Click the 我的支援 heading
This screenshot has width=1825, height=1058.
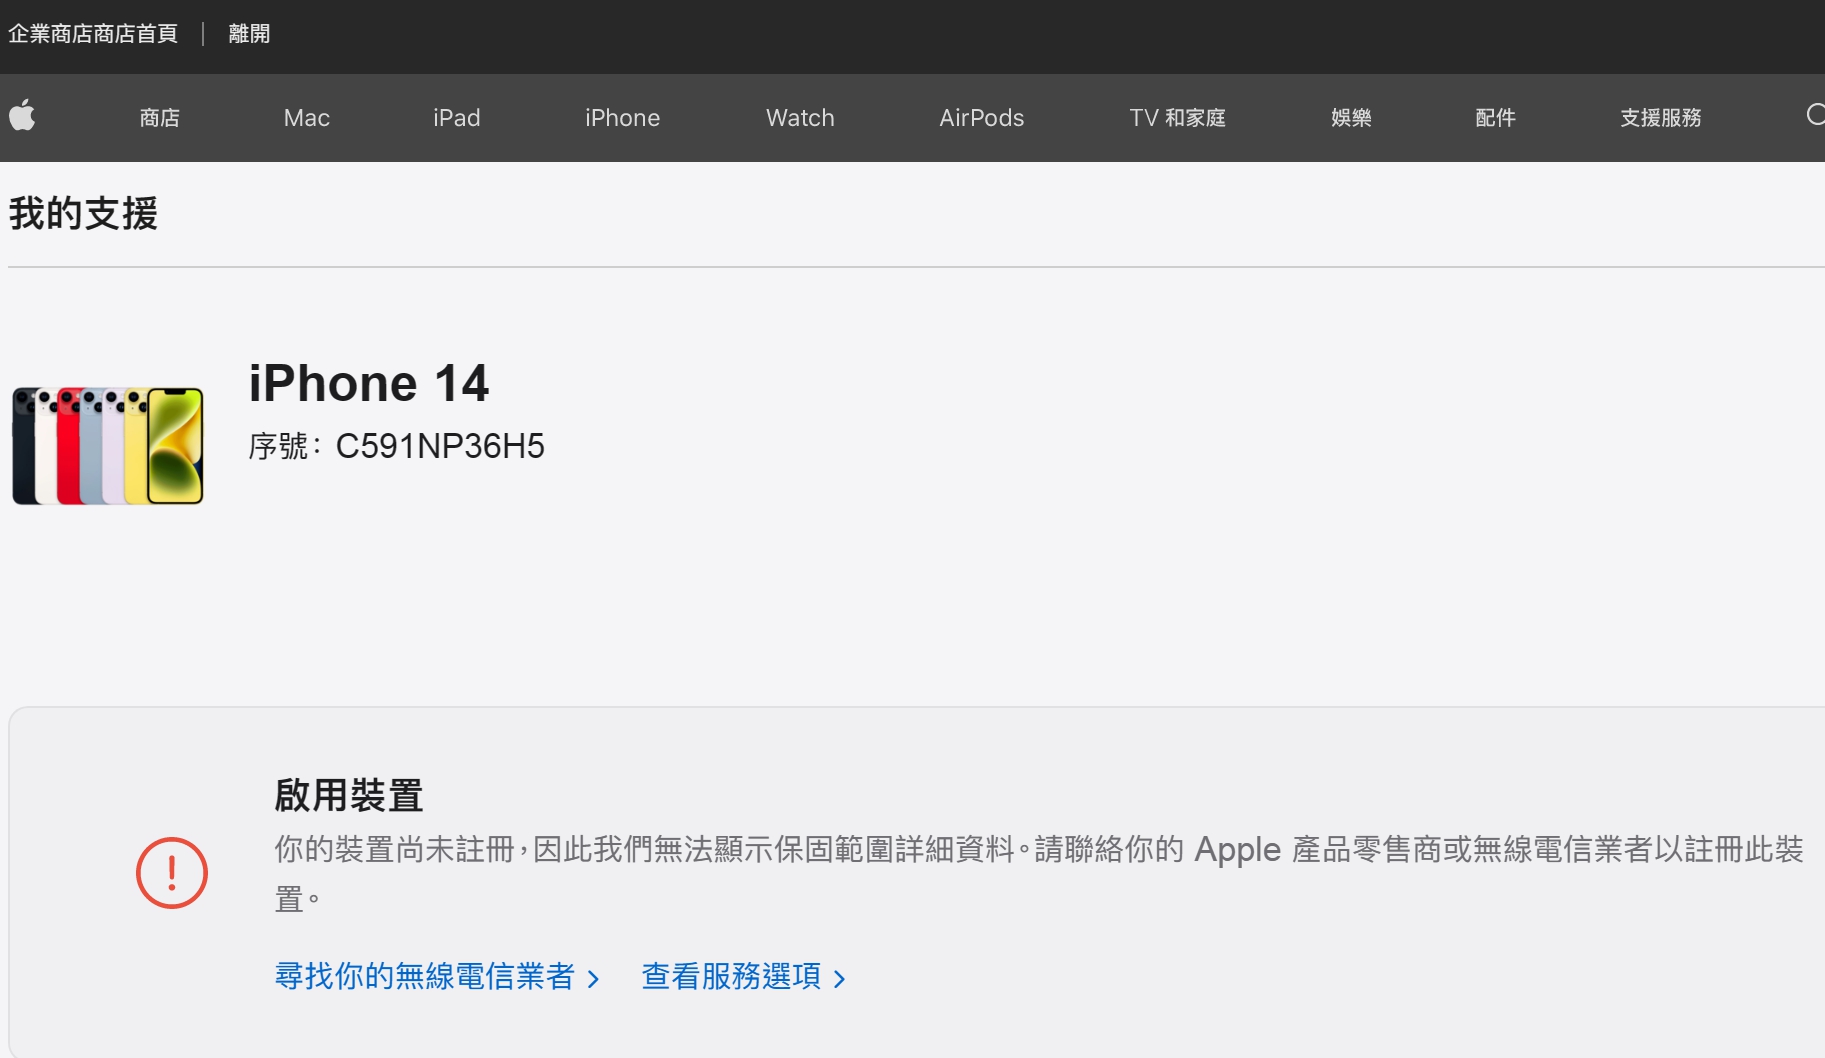tap(83, 214)
